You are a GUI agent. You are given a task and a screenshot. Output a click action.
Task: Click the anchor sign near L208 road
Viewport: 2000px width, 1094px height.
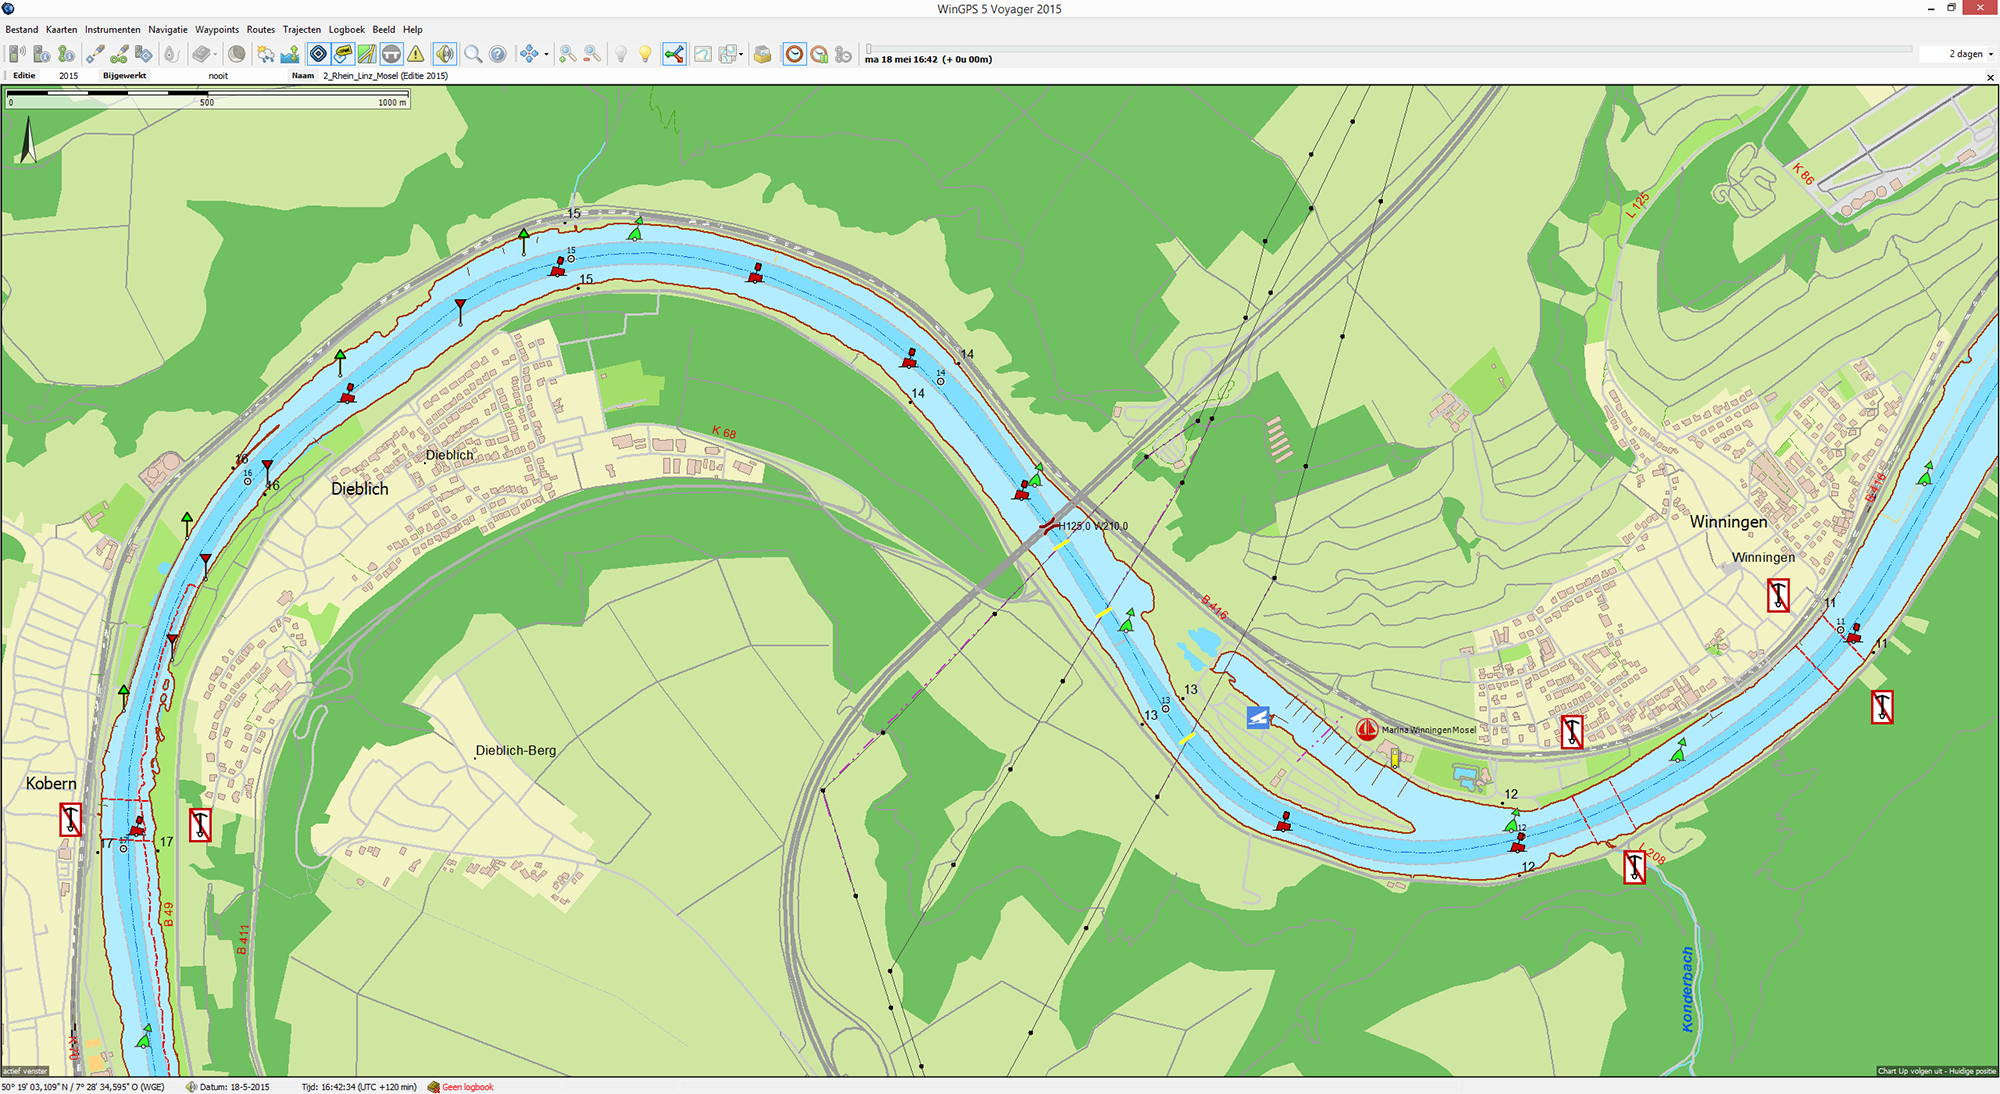(x=1634, y=867)
